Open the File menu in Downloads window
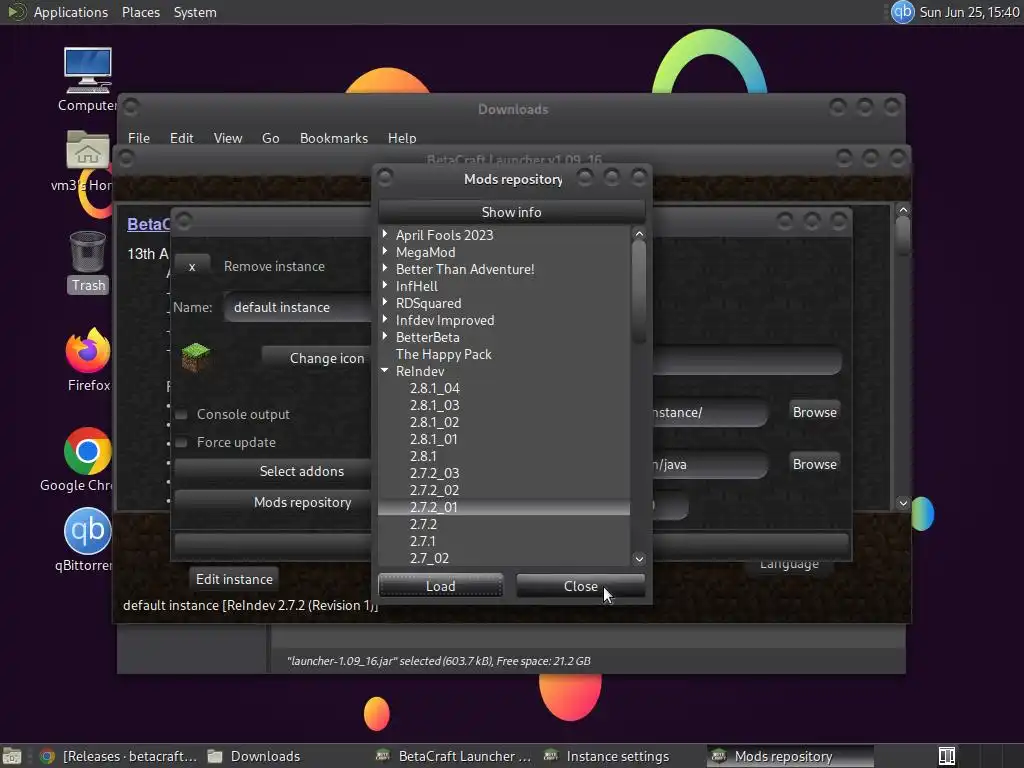The width and height of the screenshot is (1024, 768). (x=138, y=138)
